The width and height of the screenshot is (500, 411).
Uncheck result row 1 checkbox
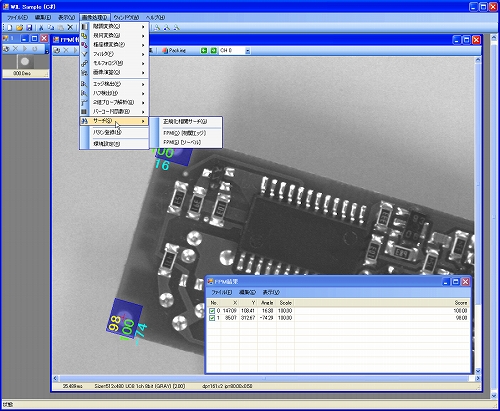pyautogui.click(x=212, y=318)
